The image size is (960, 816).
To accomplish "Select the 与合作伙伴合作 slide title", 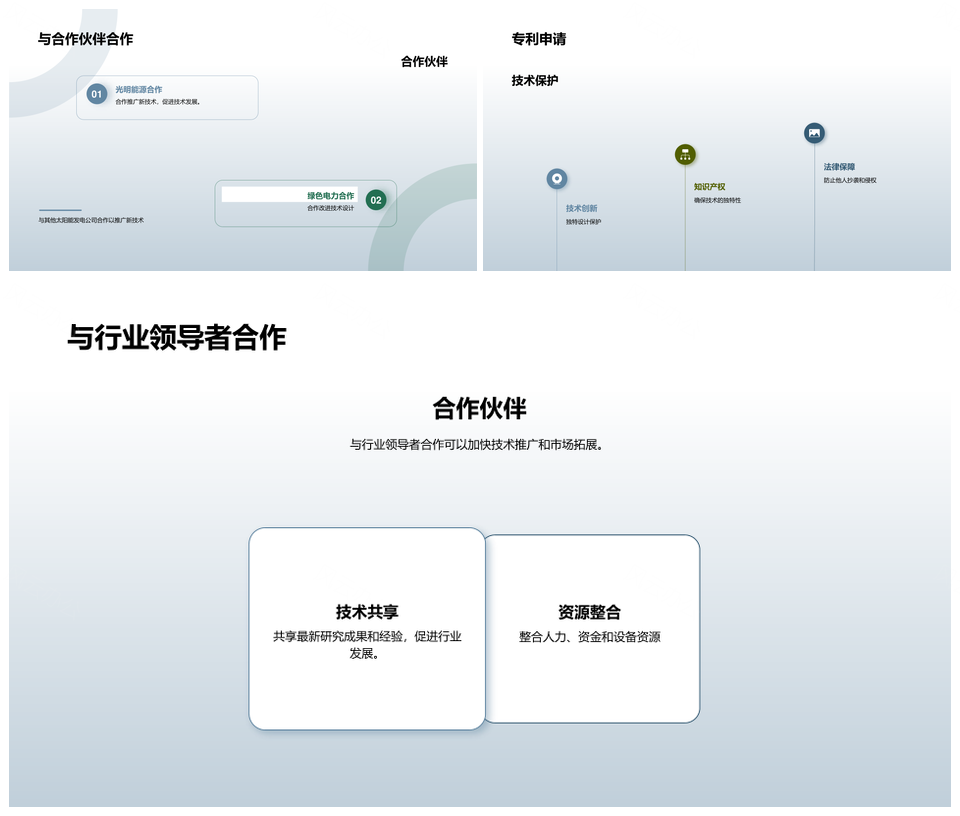I will coord(85,39).
